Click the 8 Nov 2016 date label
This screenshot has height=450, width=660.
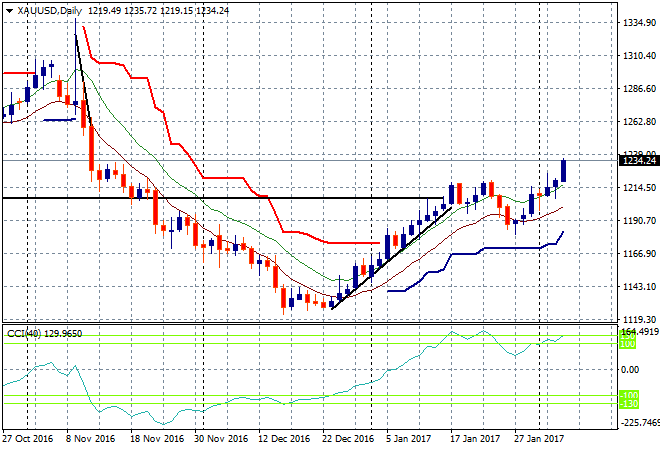pos(90,439)
